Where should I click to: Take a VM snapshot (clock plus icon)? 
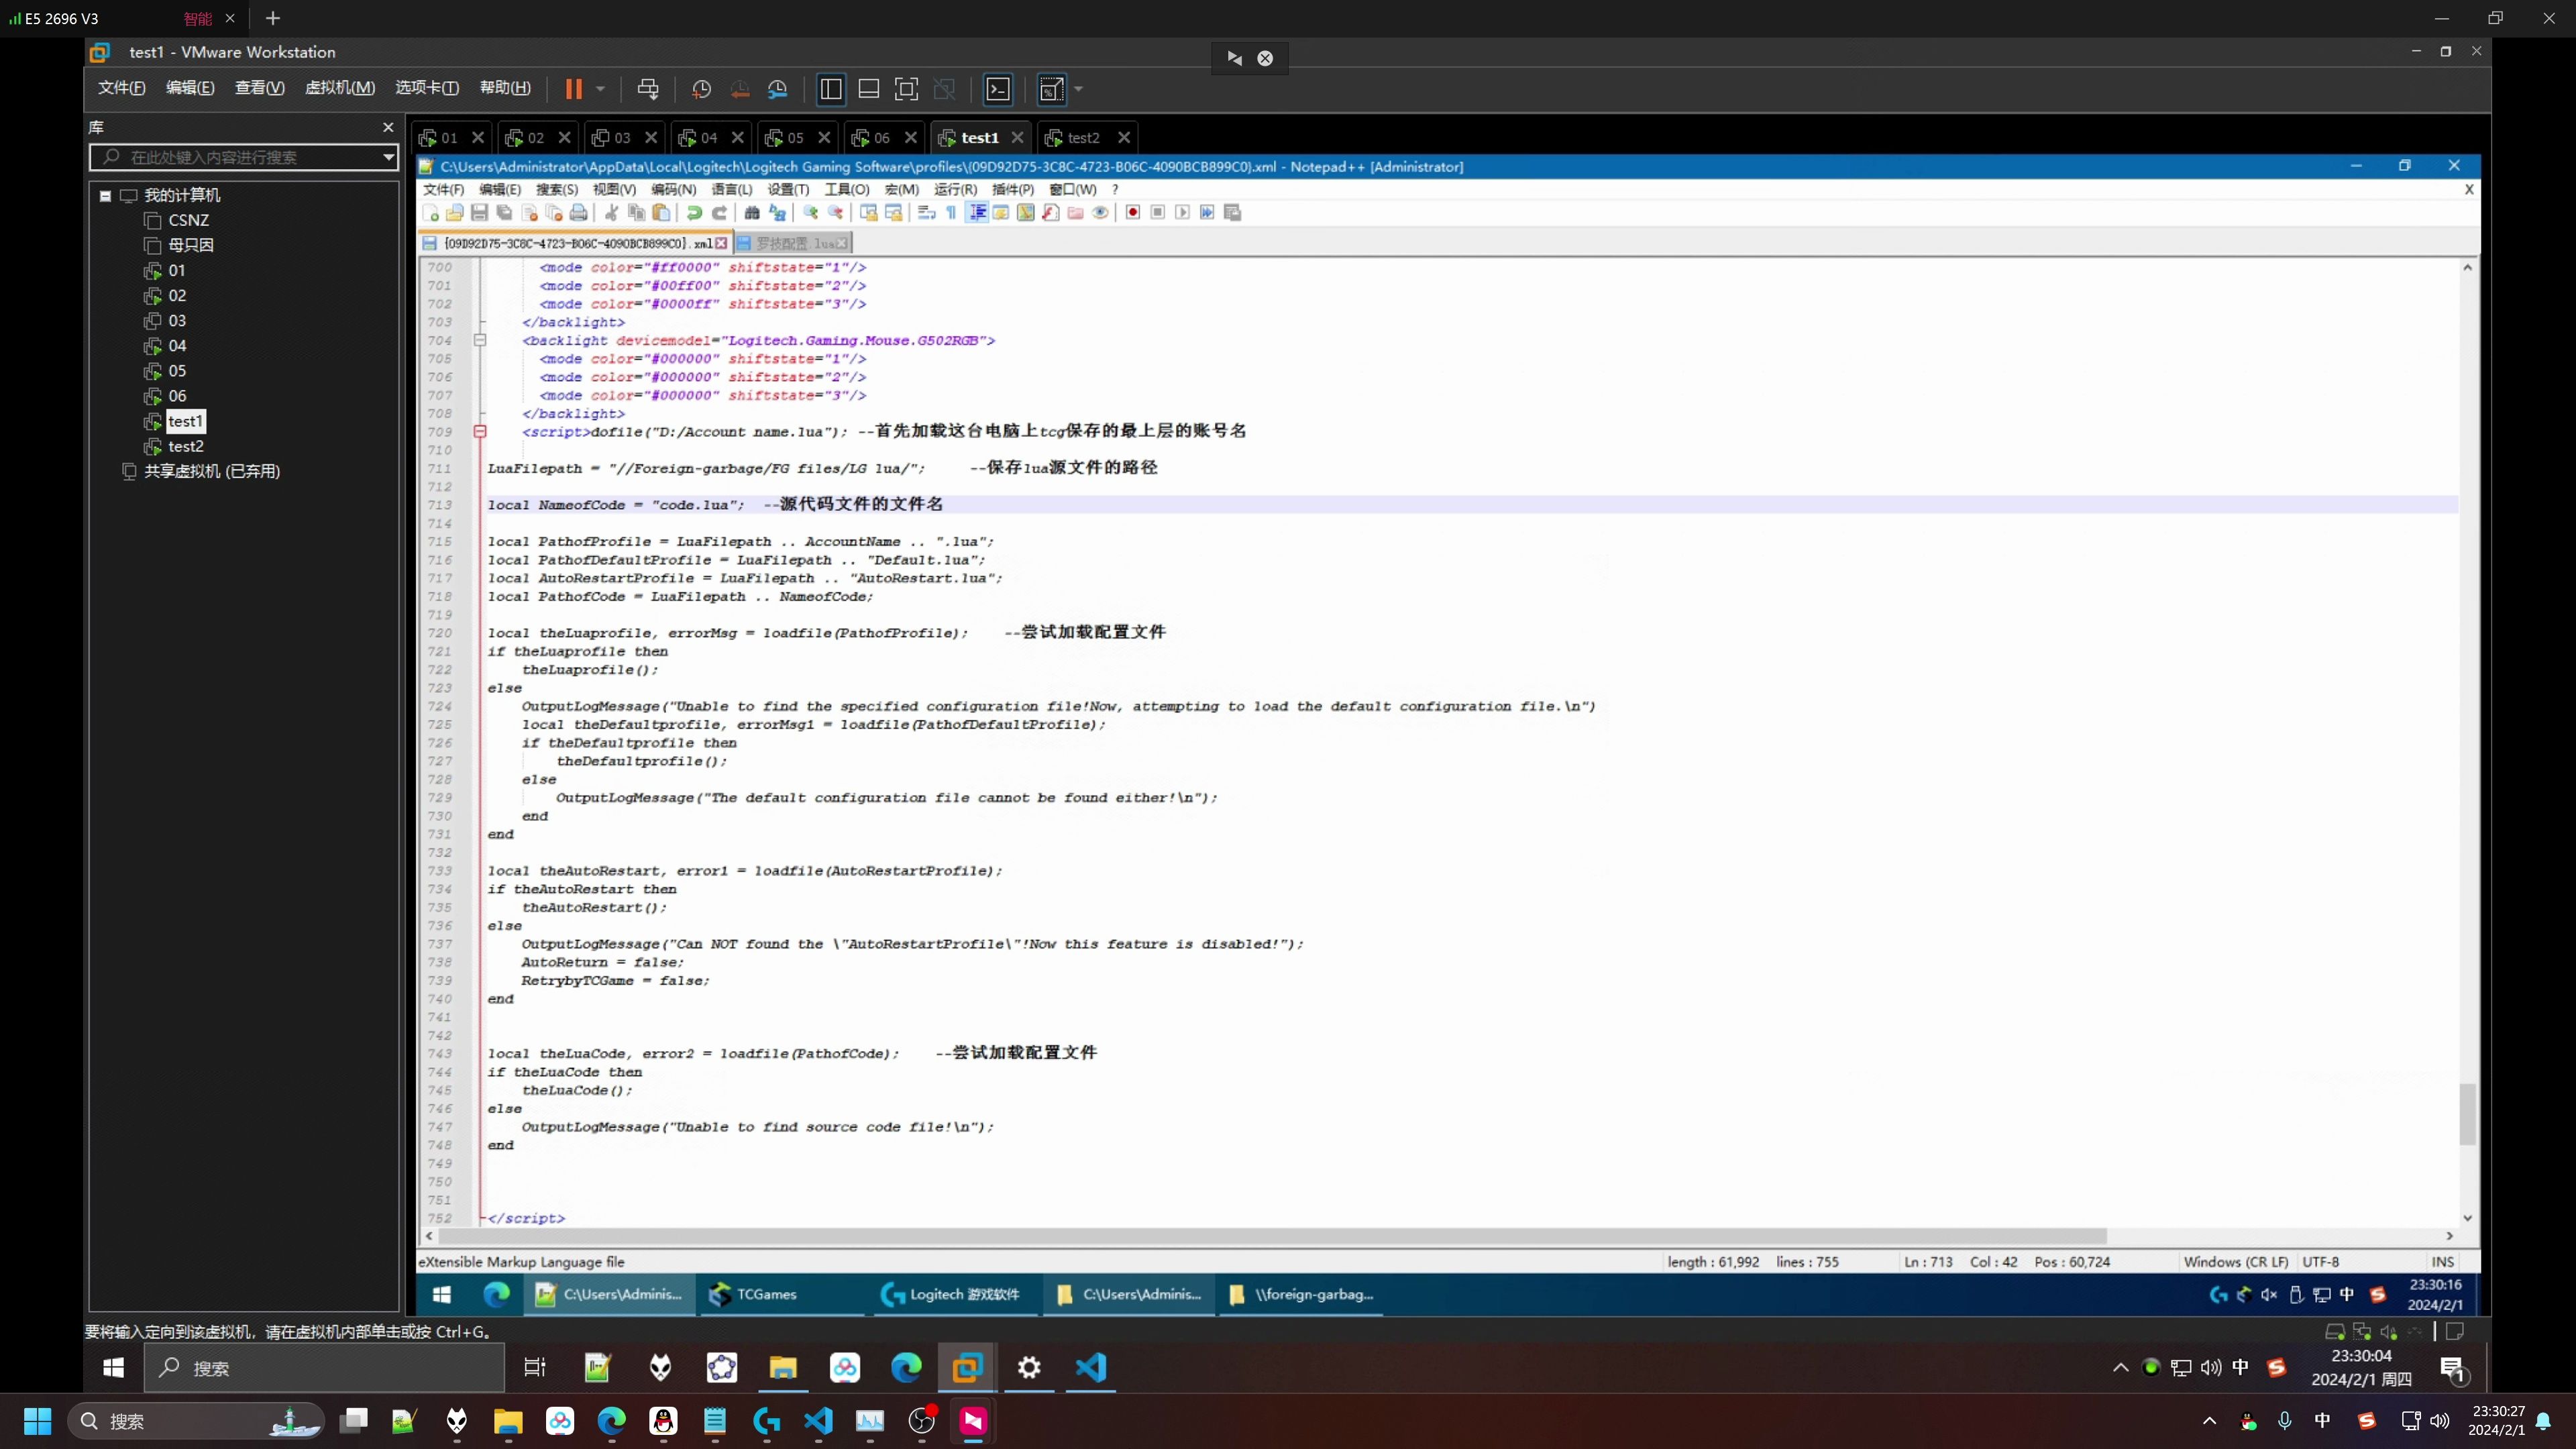[x=701, y=89]
